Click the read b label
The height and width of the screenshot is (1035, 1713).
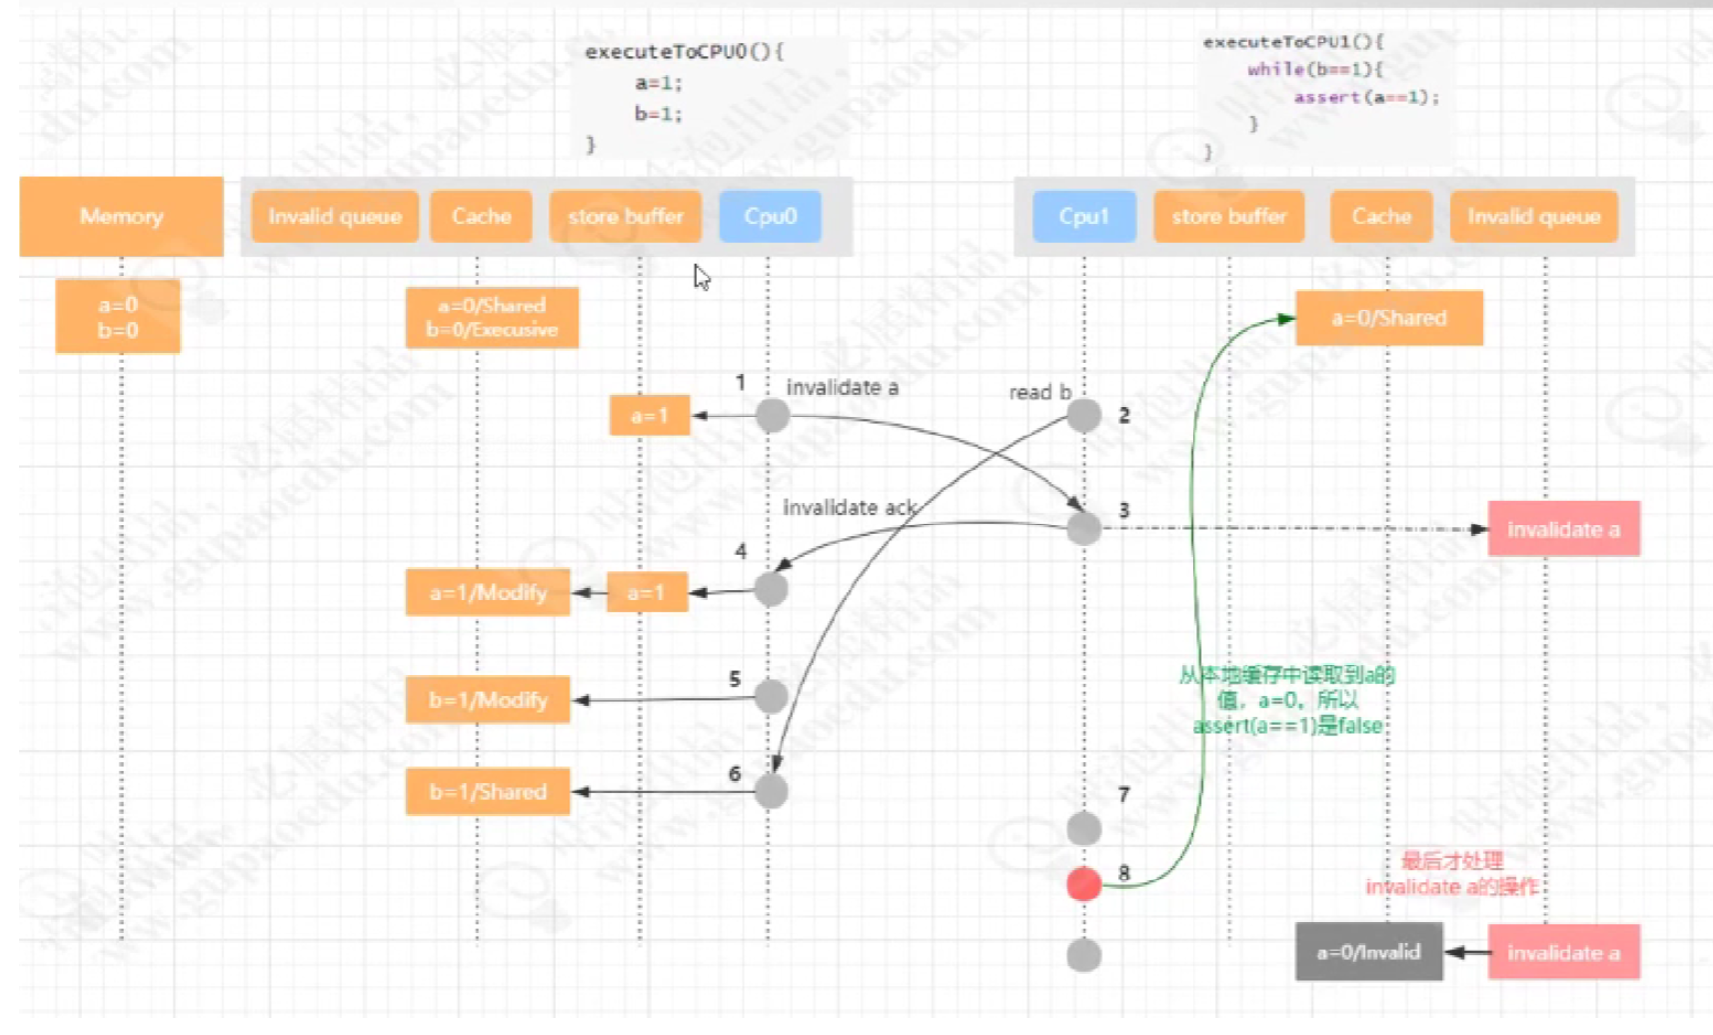click(x=1040, y=392)
